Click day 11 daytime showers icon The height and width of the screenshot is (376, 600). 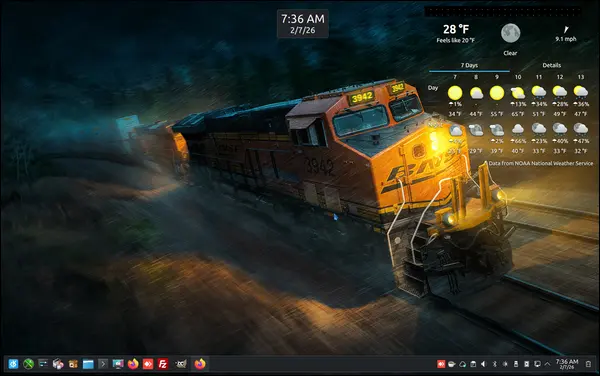coord(539,92)
